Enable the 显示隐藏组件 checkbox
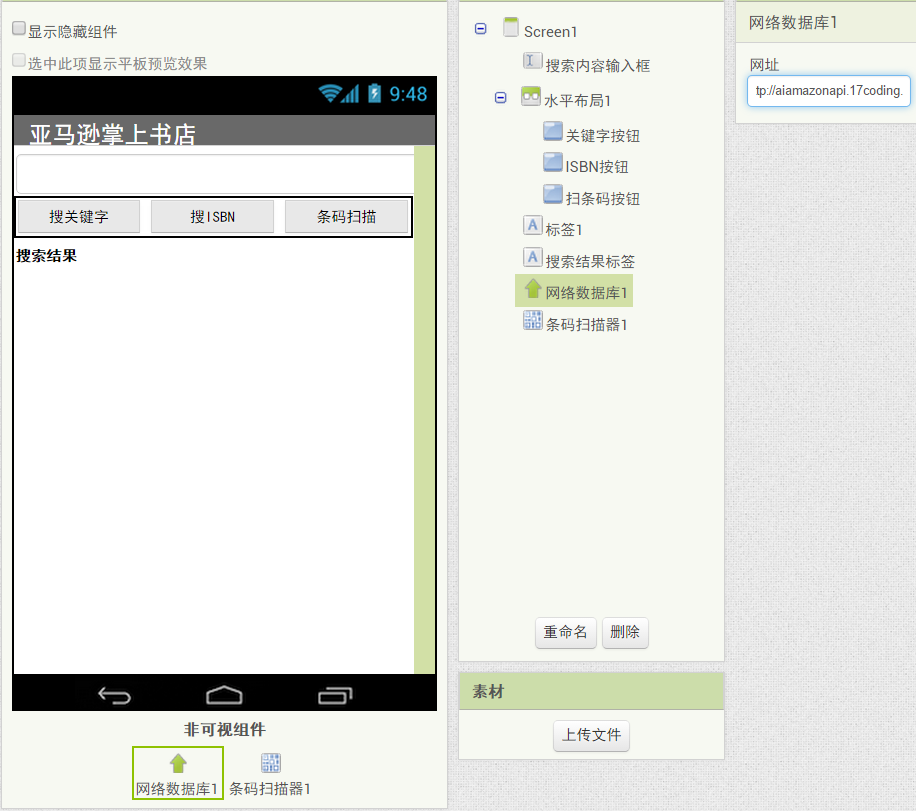This screenshot has width=916, height=811. click(19, 29)
